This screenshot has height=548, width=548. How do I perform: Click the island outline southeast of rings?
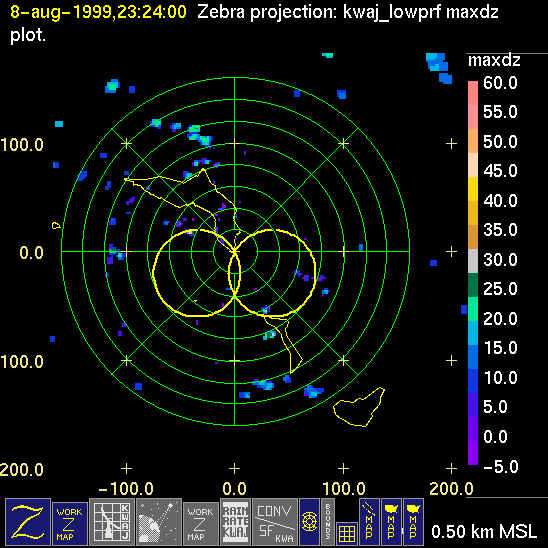pyautogui.click(x=359, y=407)
